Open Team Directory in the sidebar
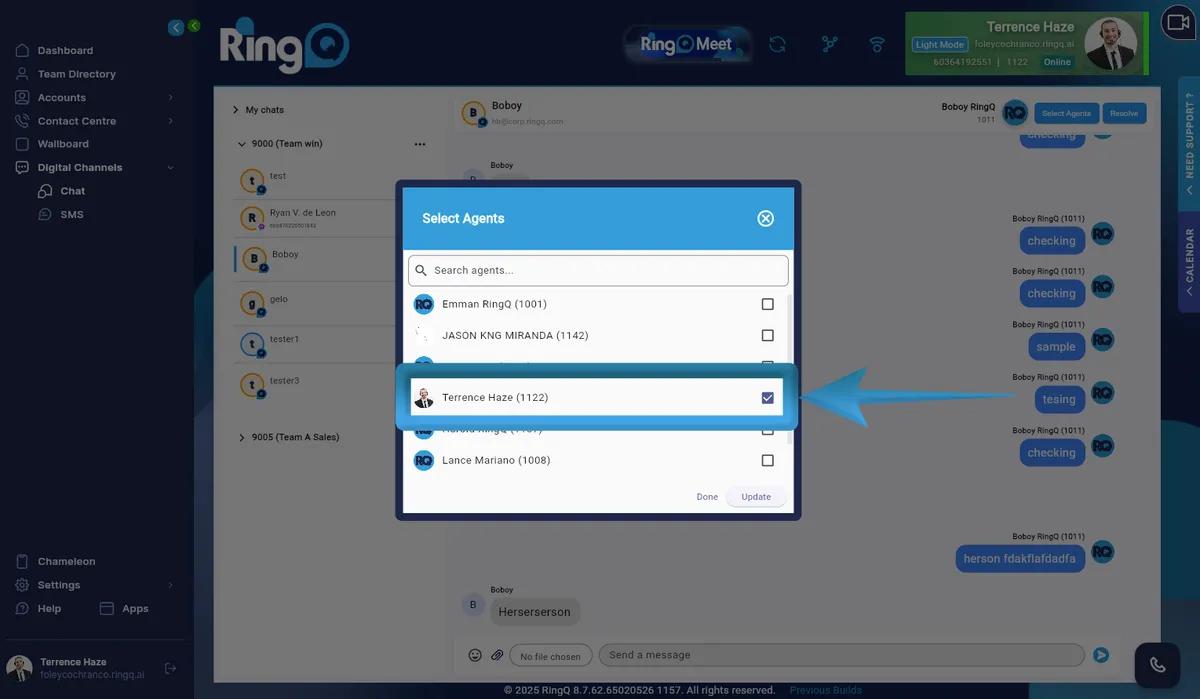This screenshot has height=699, width=1200. click(x=76, y=74)
